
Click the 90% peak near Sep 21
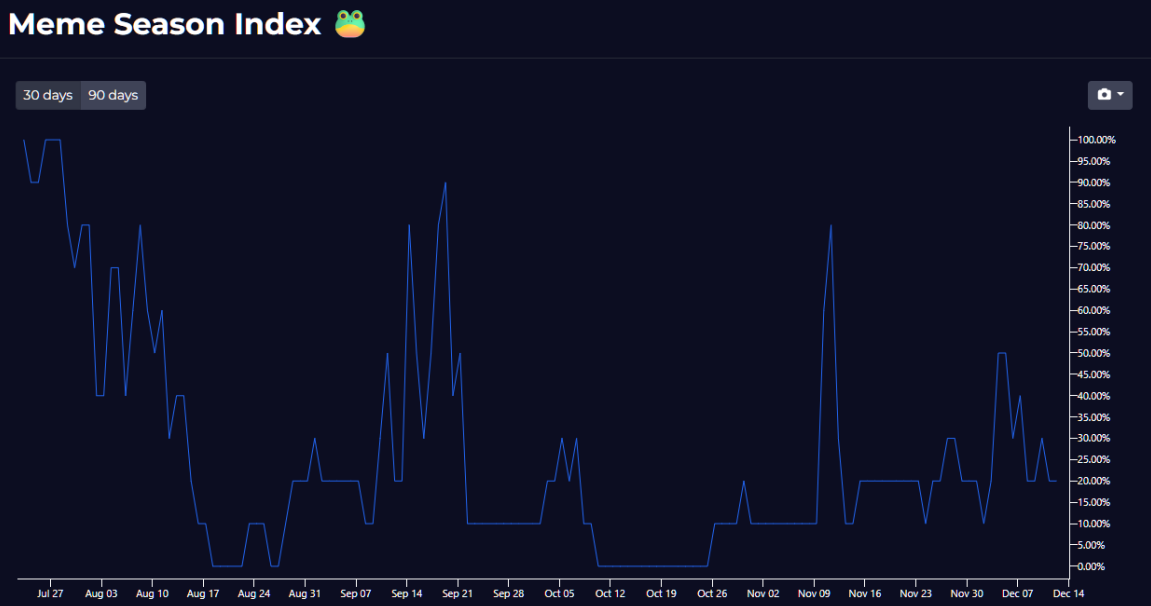click(445, 183)
